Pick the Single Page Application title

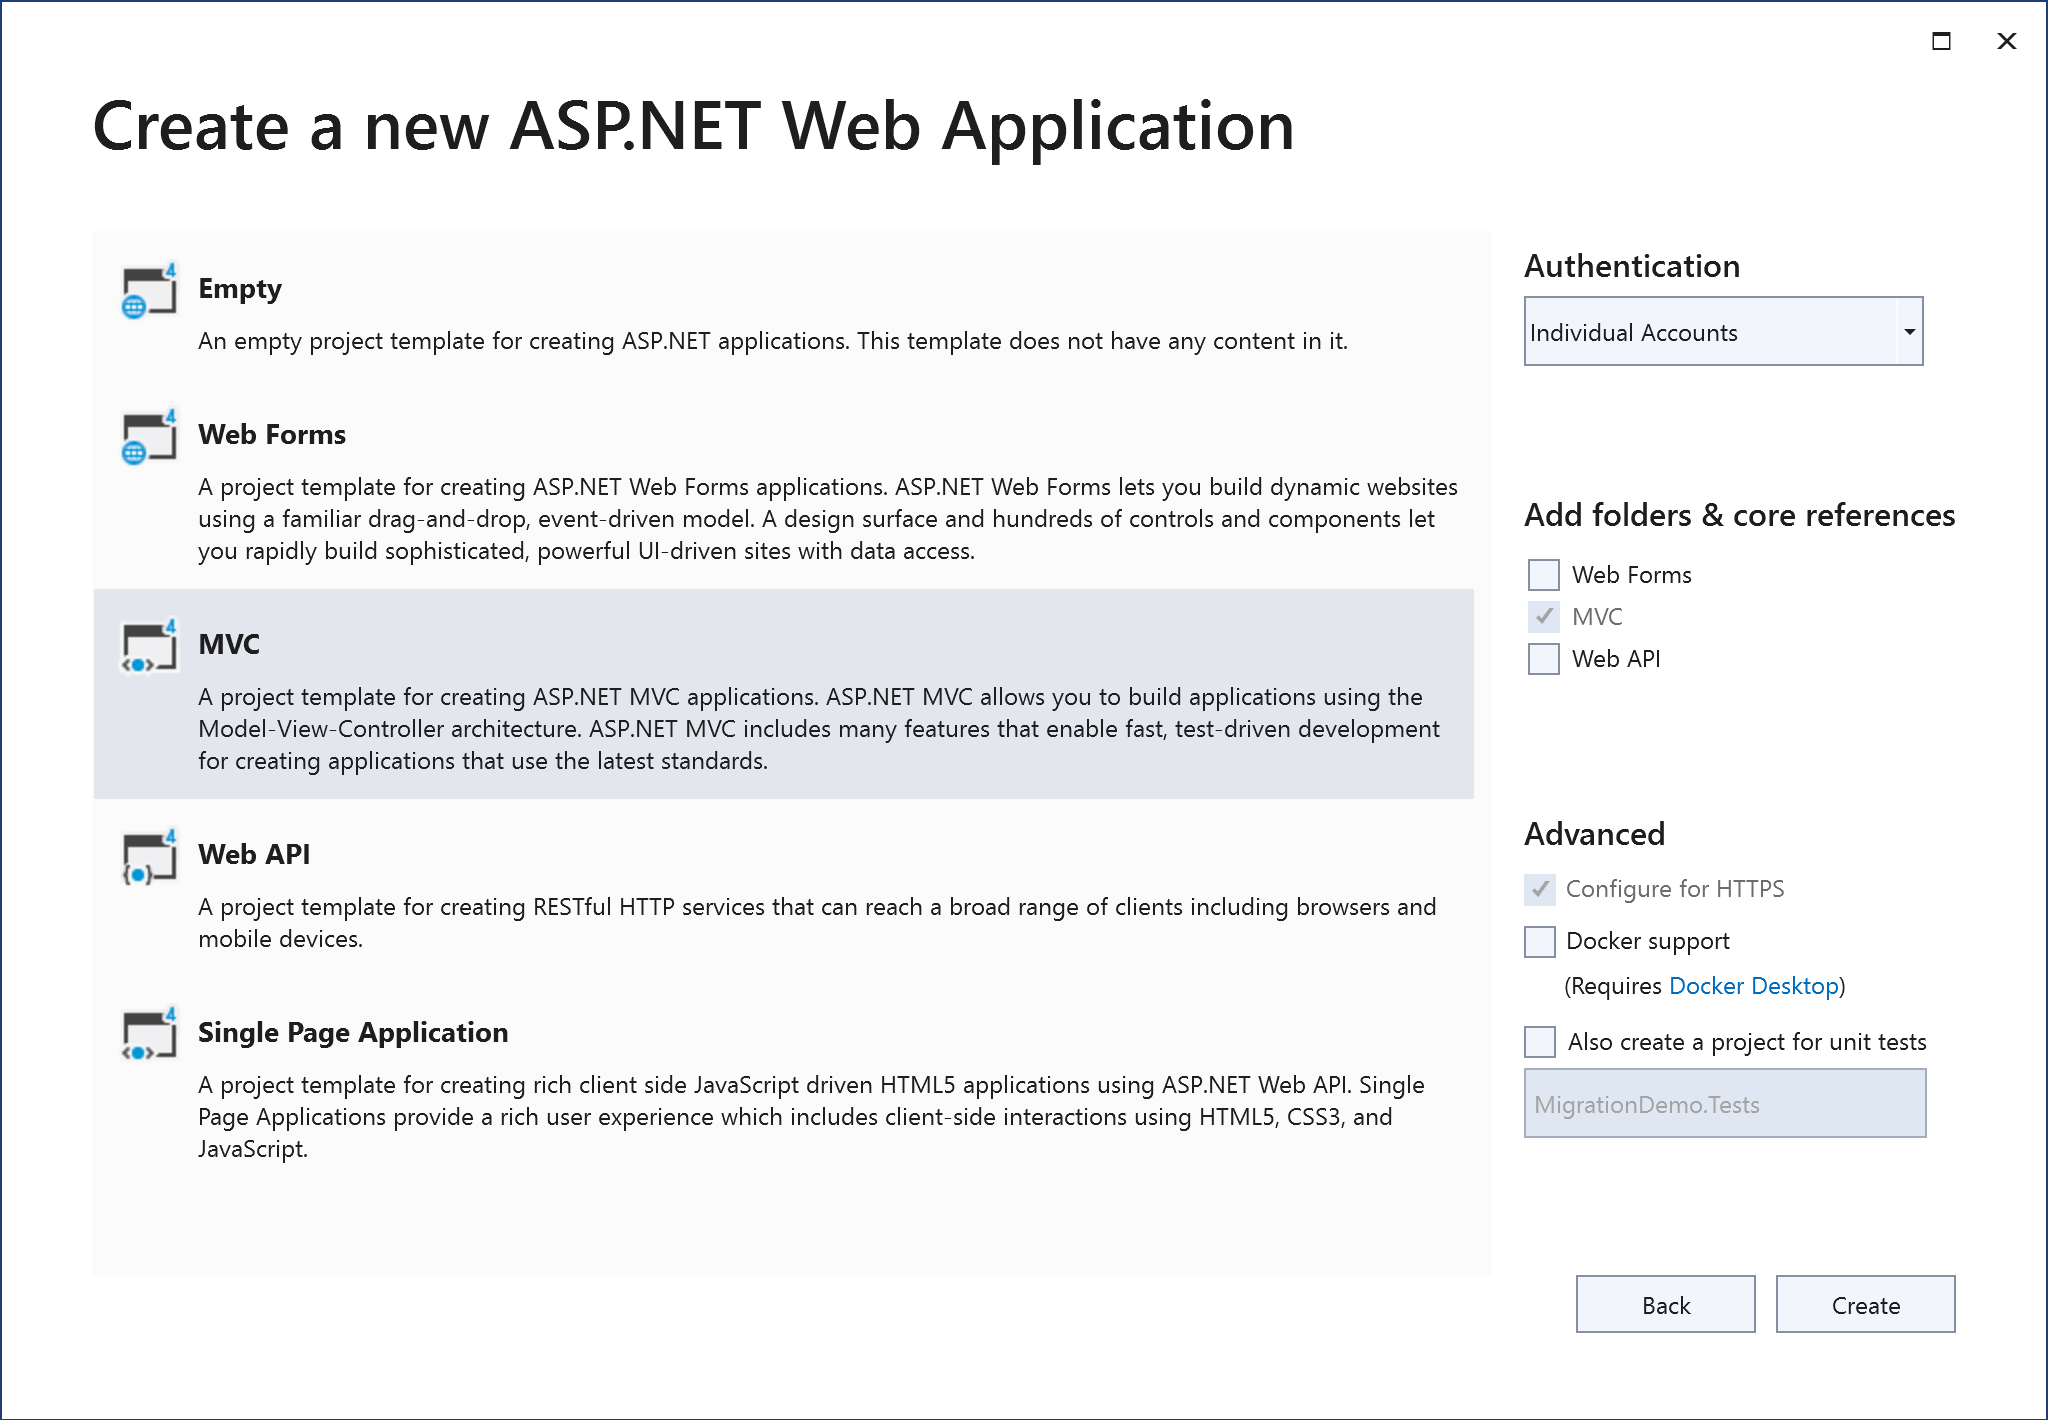[x=353, y=1032]
